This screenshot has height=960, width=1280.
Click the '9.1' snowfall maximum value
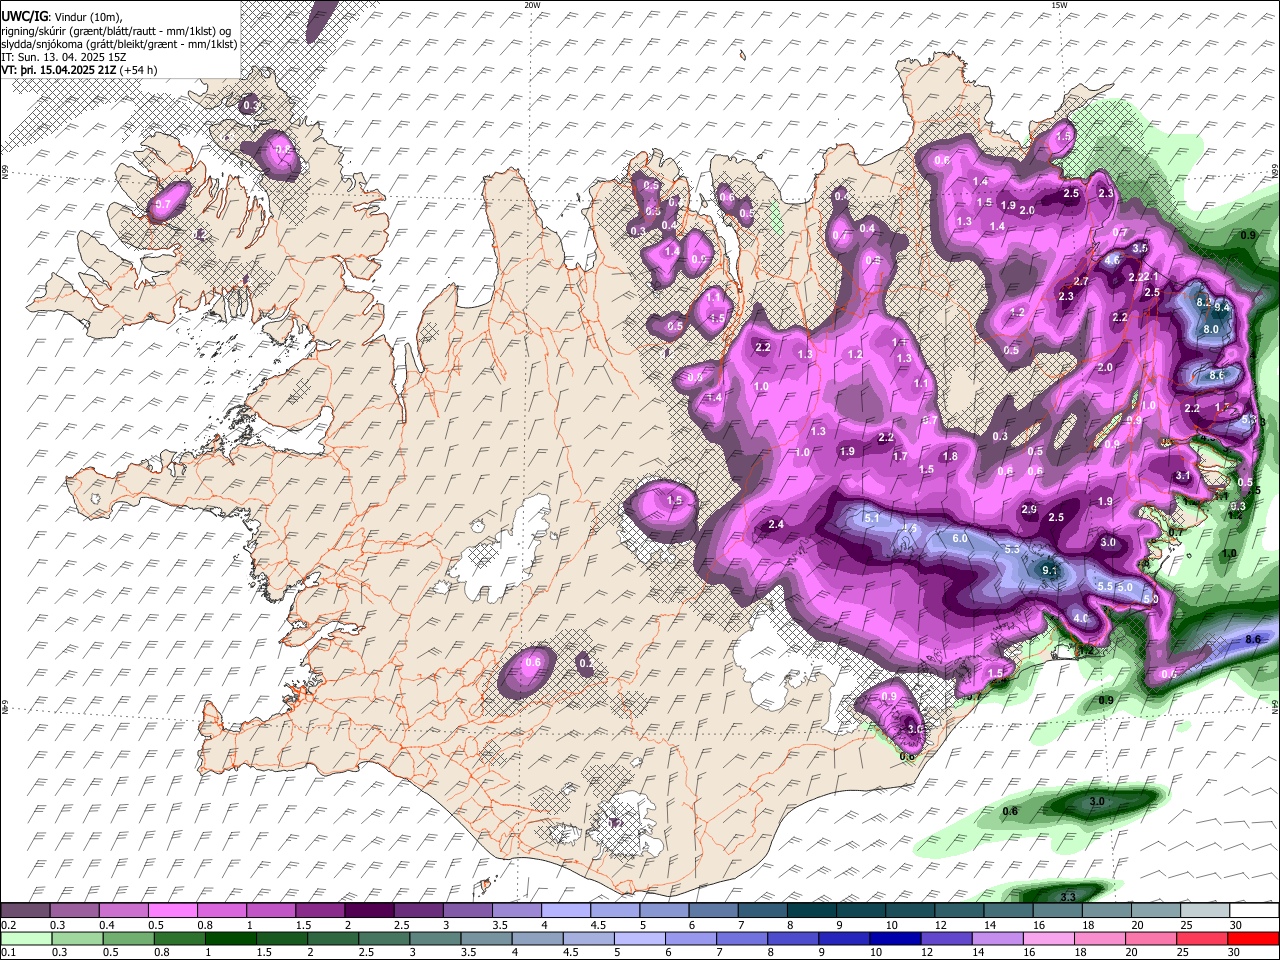[1050, 571]
